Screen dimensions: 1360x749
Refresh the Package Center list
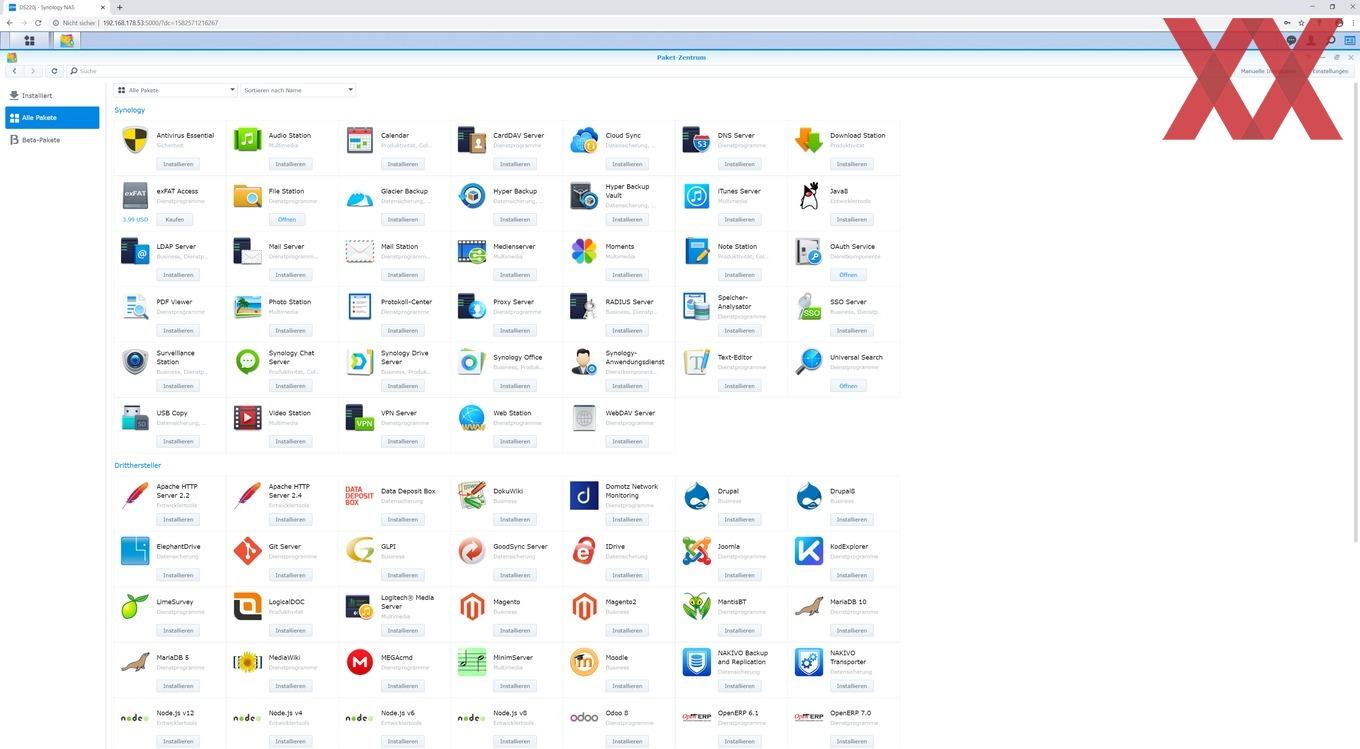pyautogui.click(x=54, y=71)
